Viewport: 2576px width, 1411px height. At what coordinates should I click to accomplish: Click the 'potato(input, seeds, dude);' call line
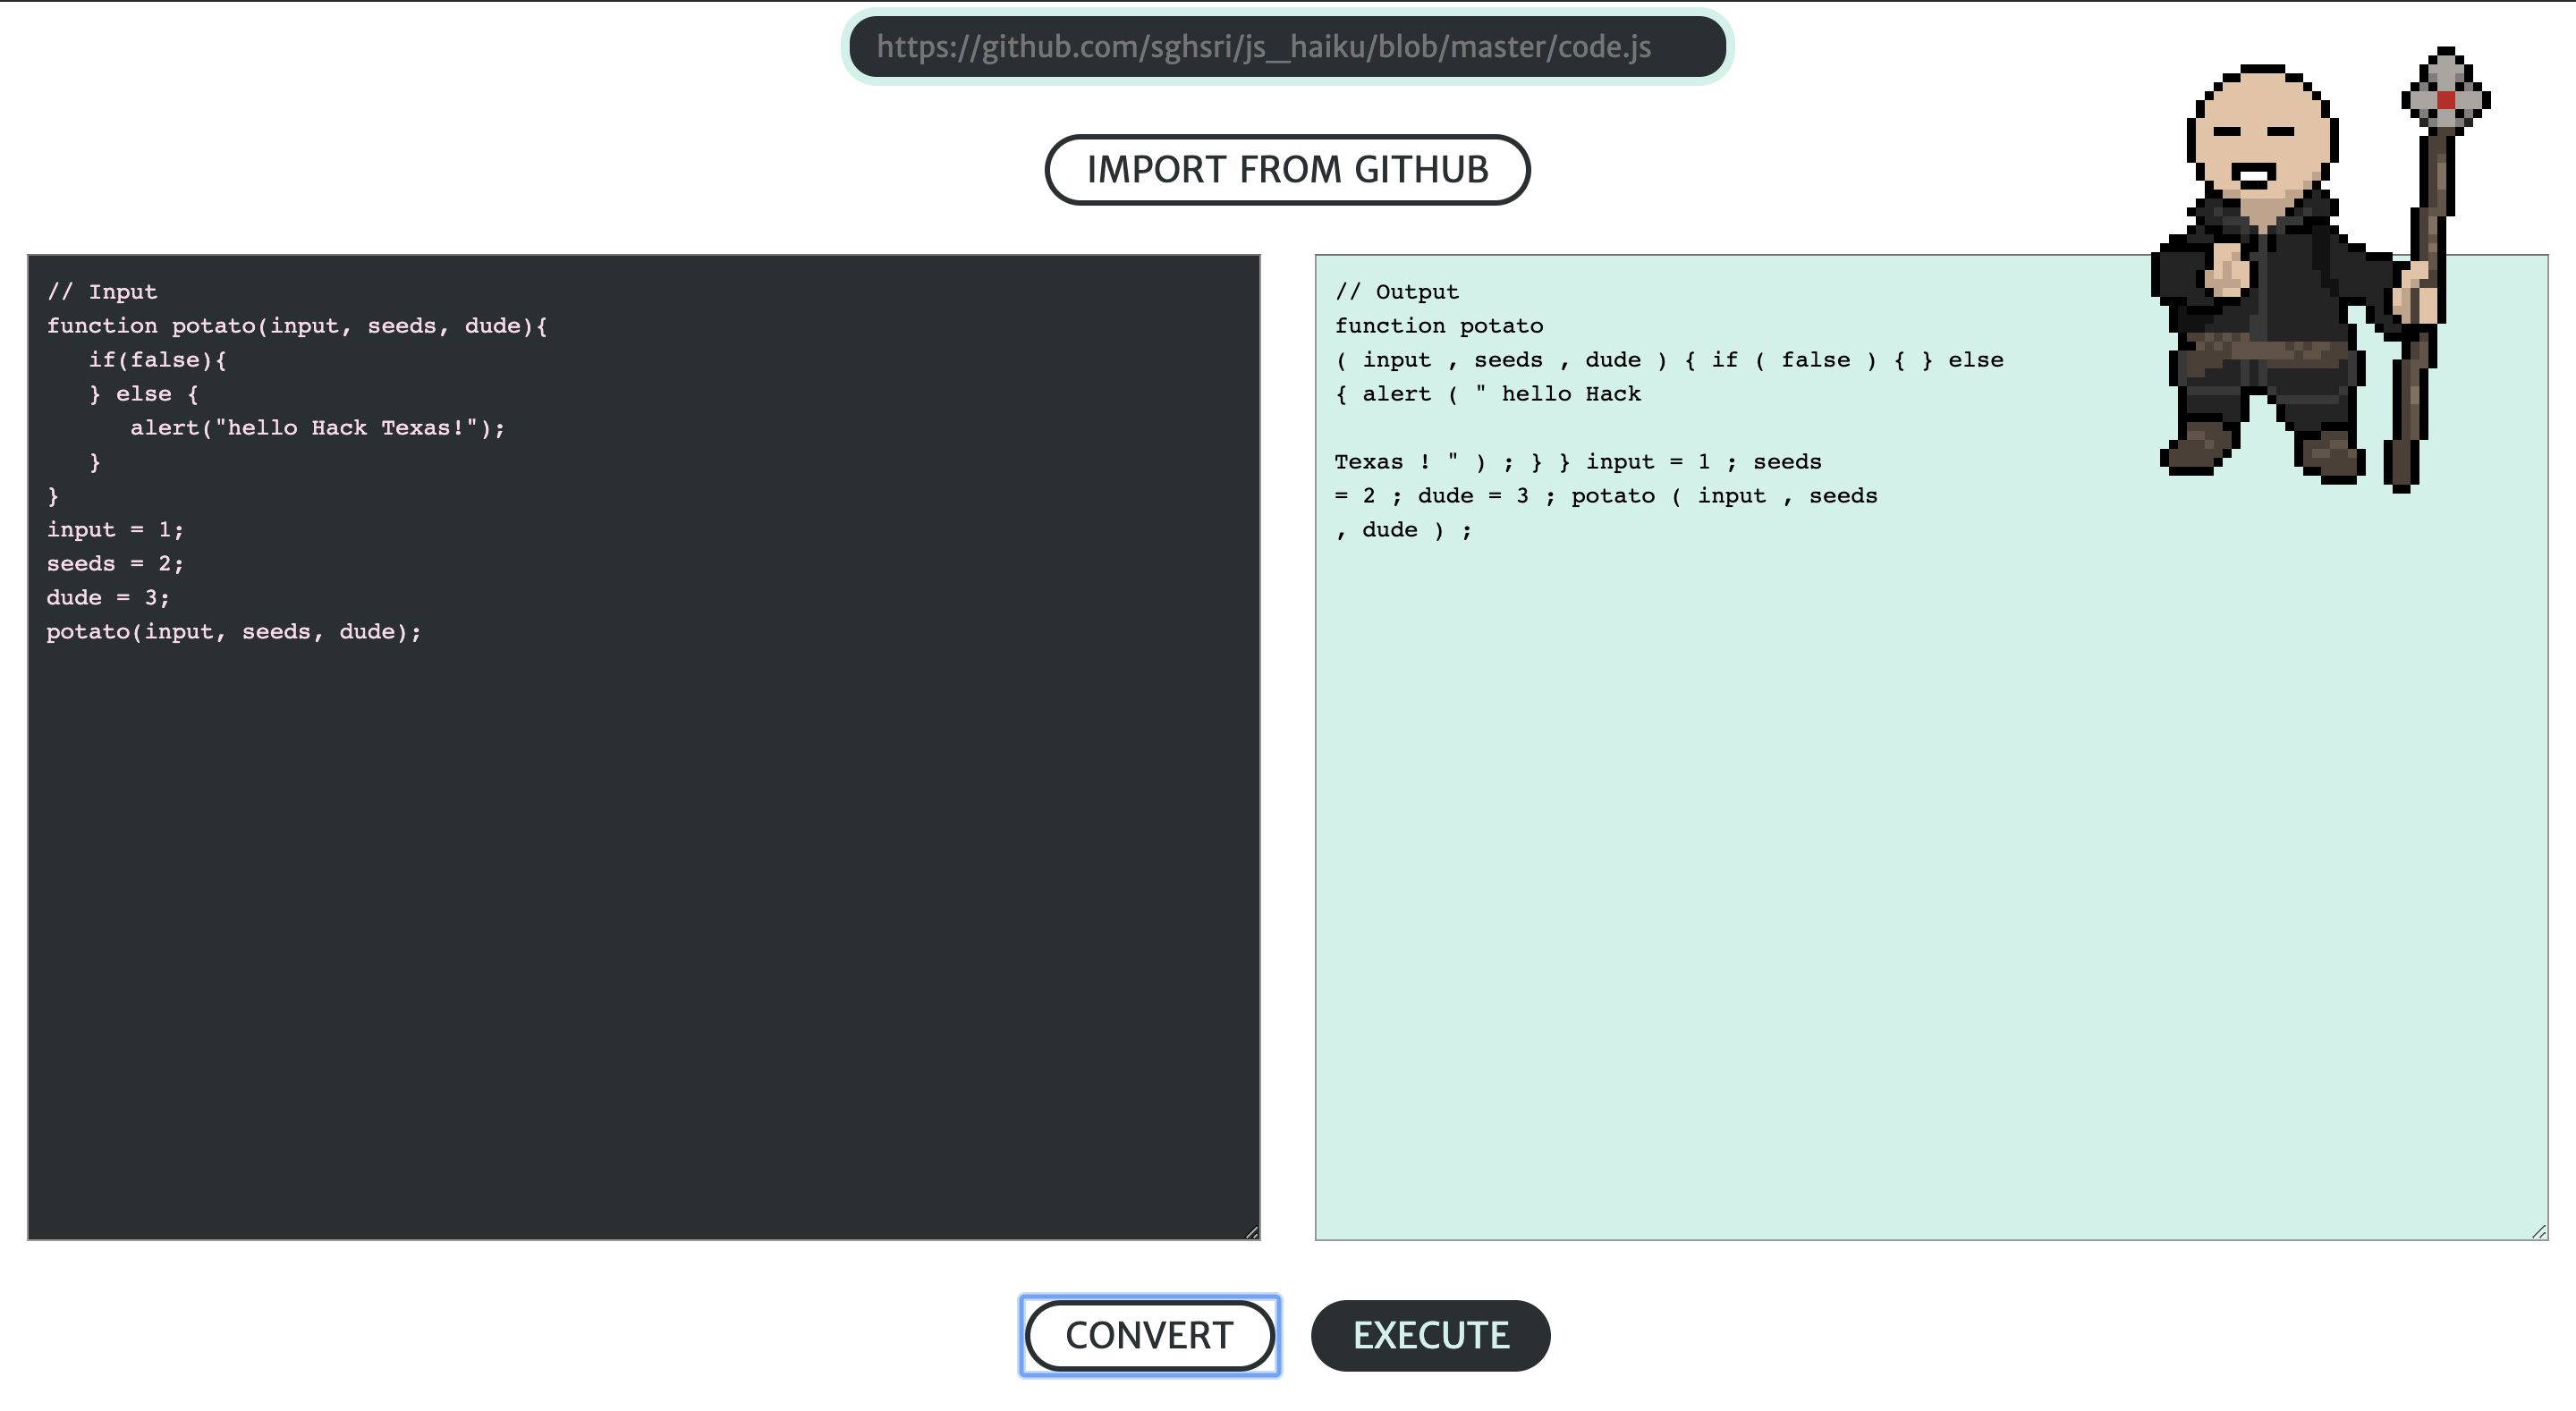(x=233, y=632)
